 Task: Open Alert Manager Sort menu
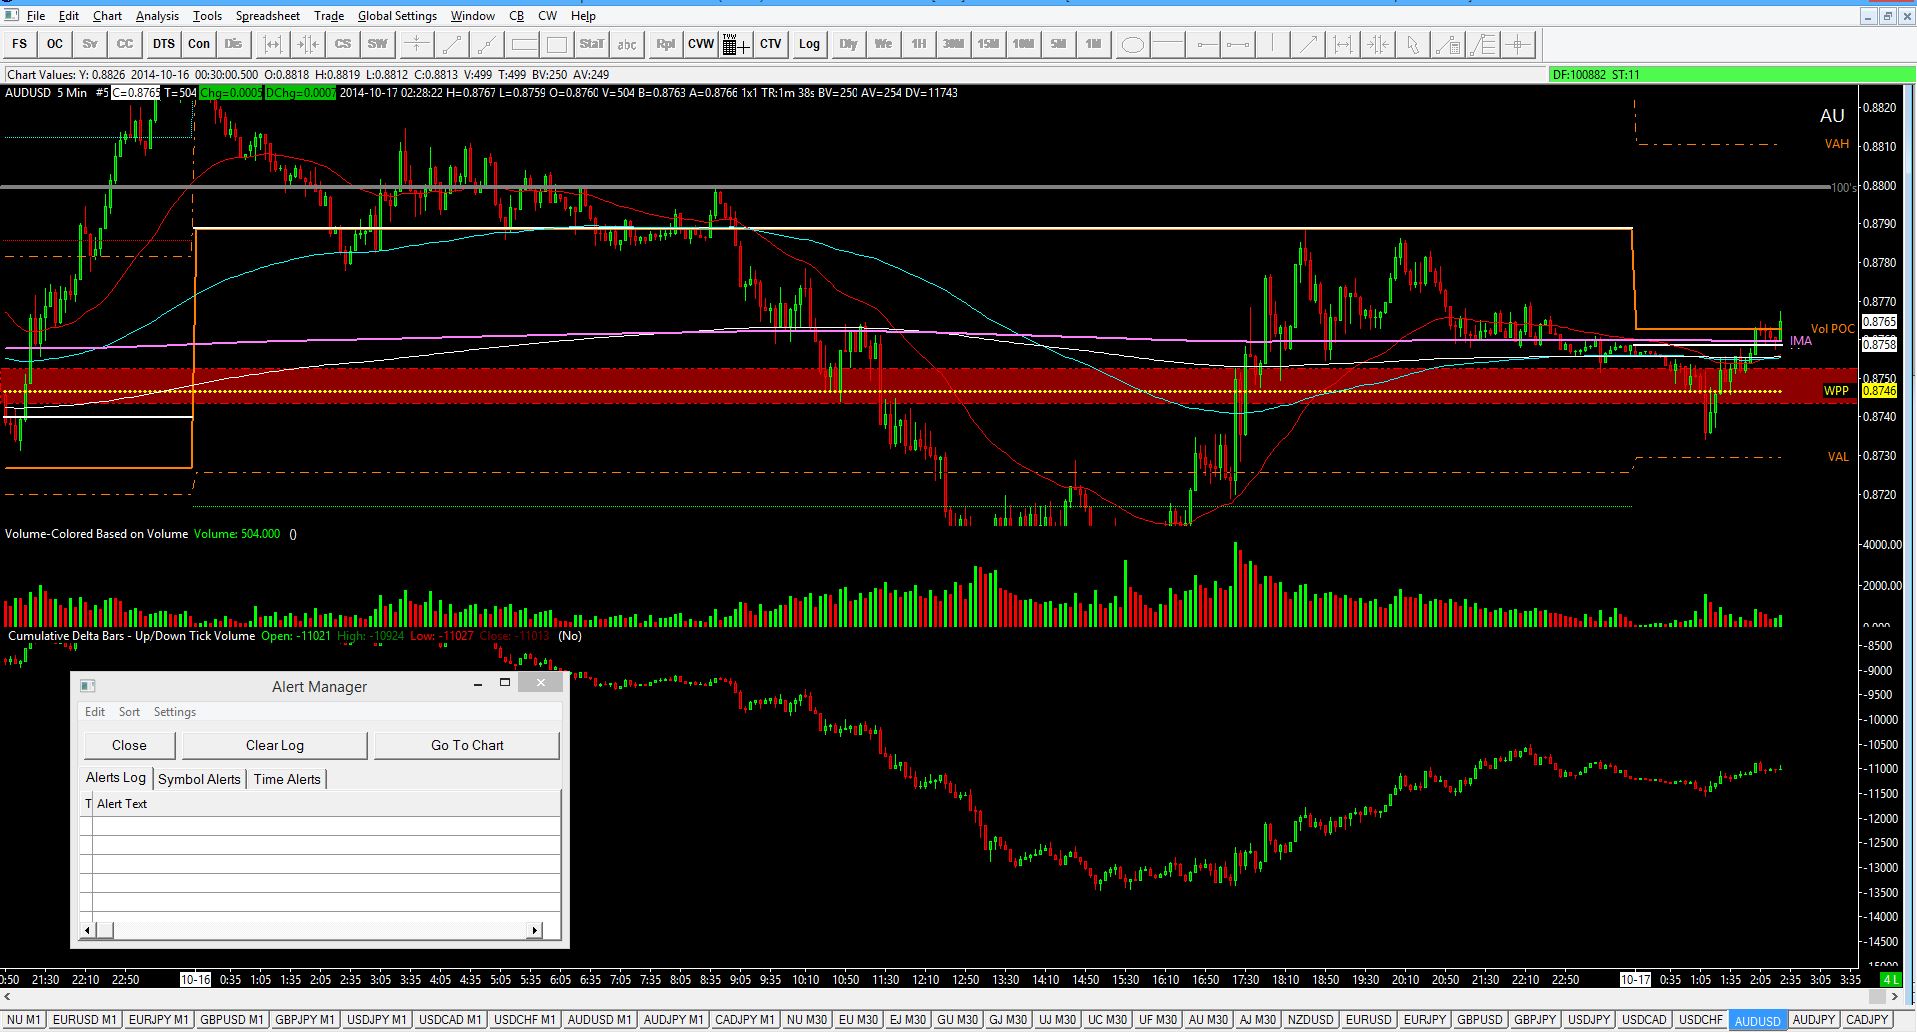click(x=129, y=712)
